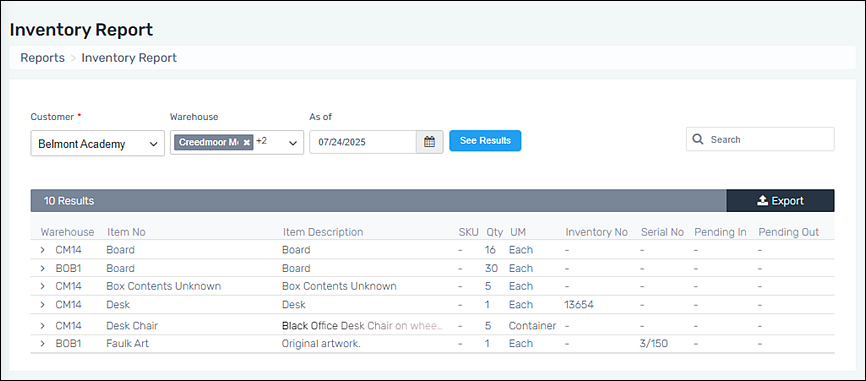Click the Pending Out column header
Image resolution: width=866 pixels, height=381 pixels.
789,232
